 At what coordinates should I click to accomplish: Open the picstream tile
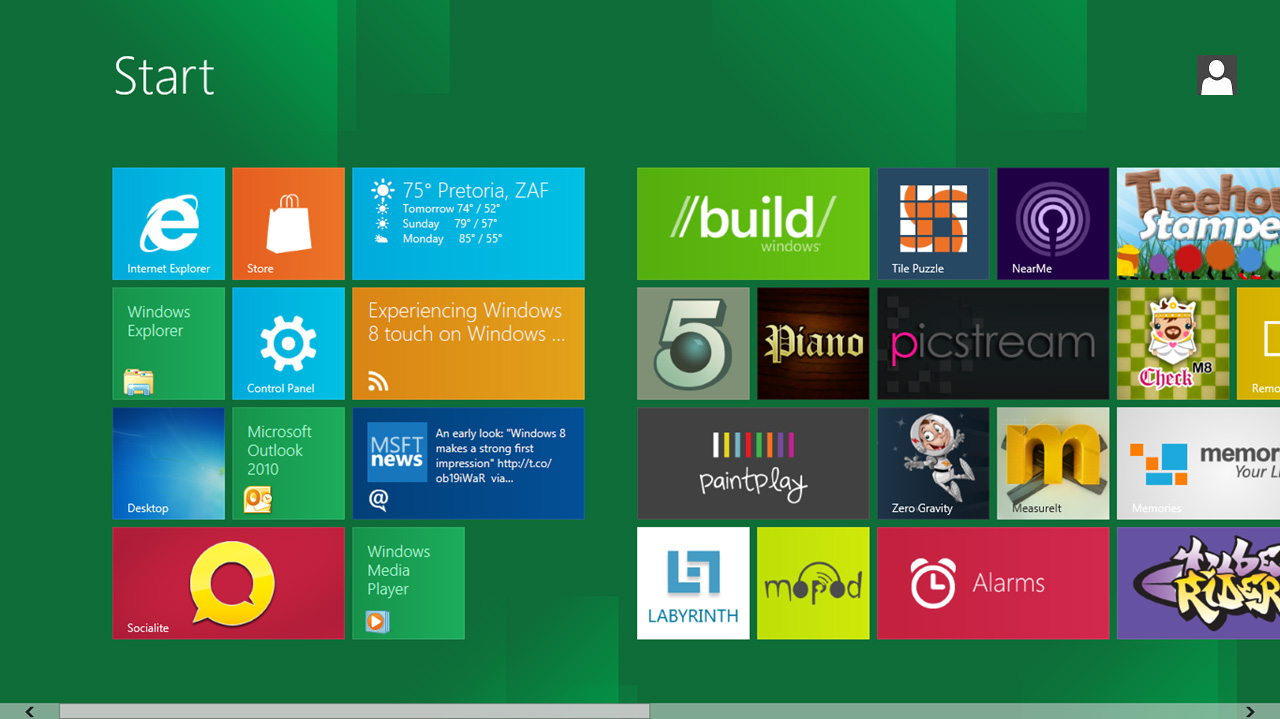pyautogui.click(x=993, y=343)
